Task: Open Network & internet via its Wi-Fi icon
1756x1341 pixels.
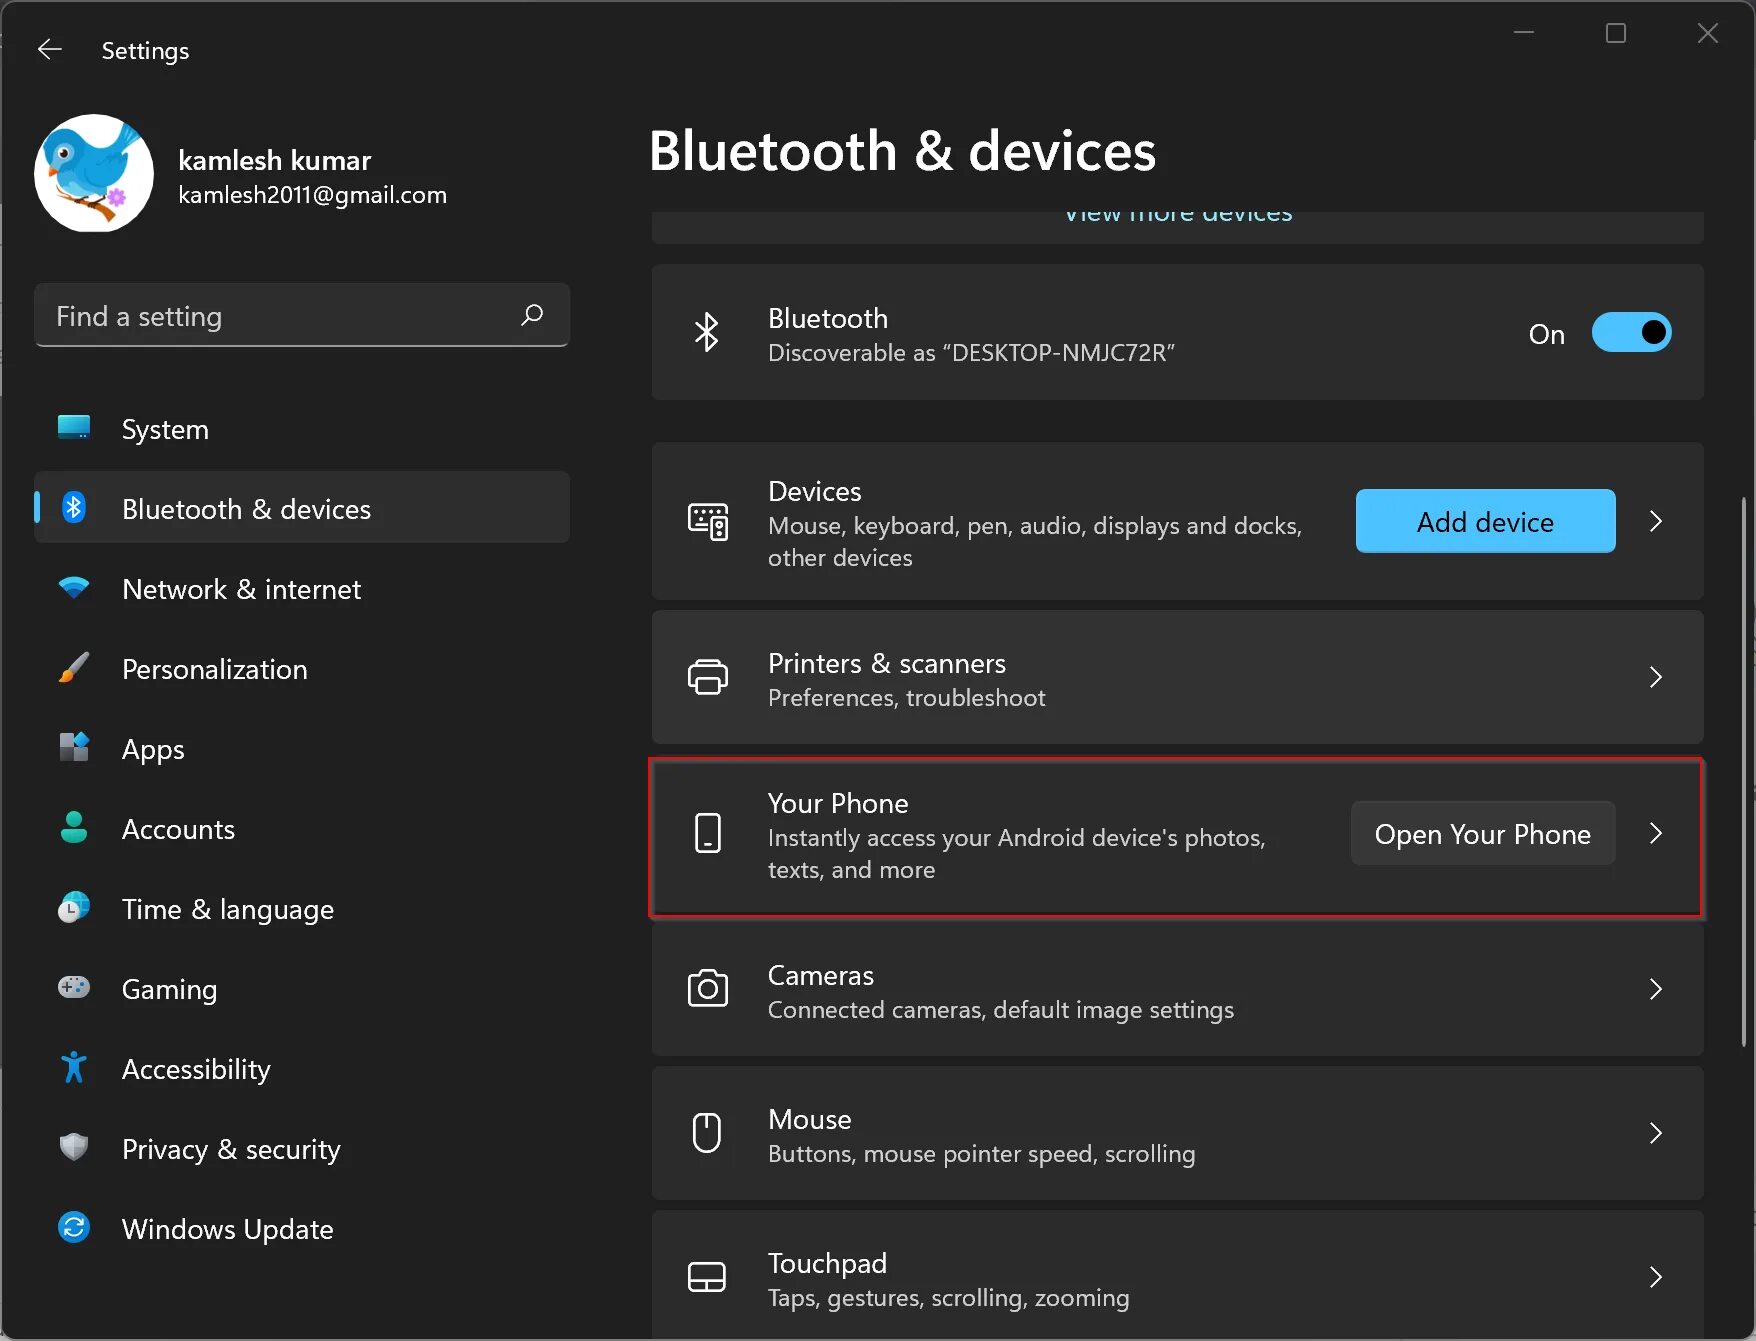Action: point(73,589)
